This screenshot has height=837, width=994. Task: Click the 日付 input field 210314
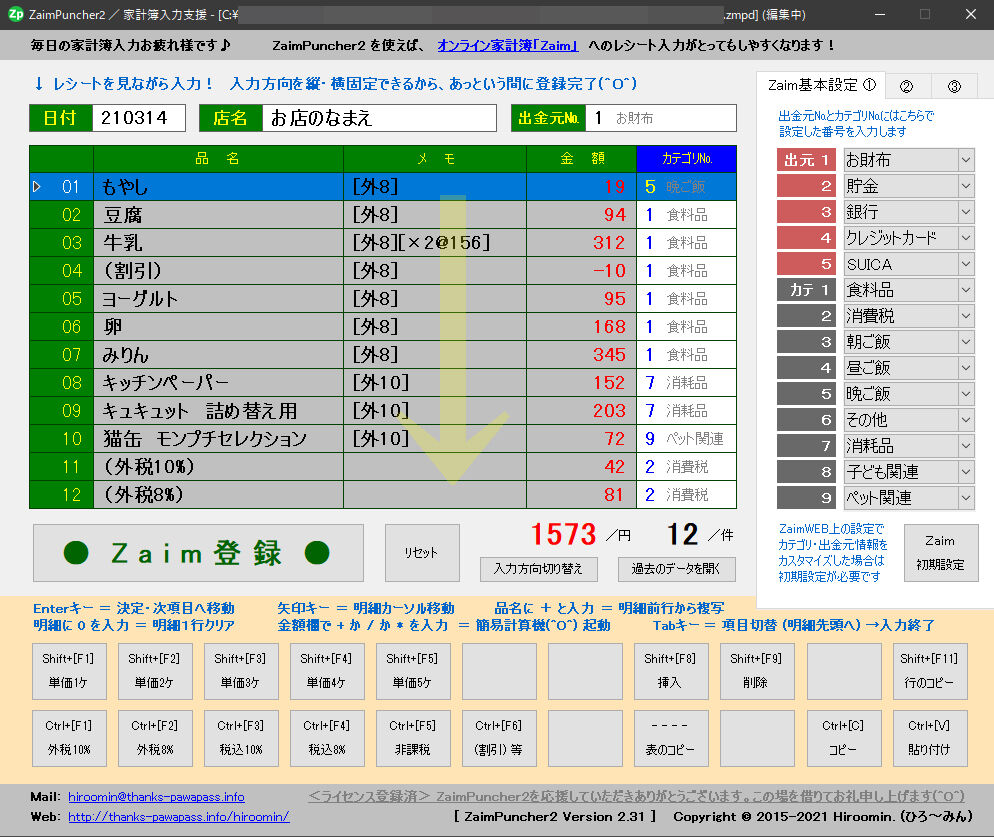coord(139,118)
